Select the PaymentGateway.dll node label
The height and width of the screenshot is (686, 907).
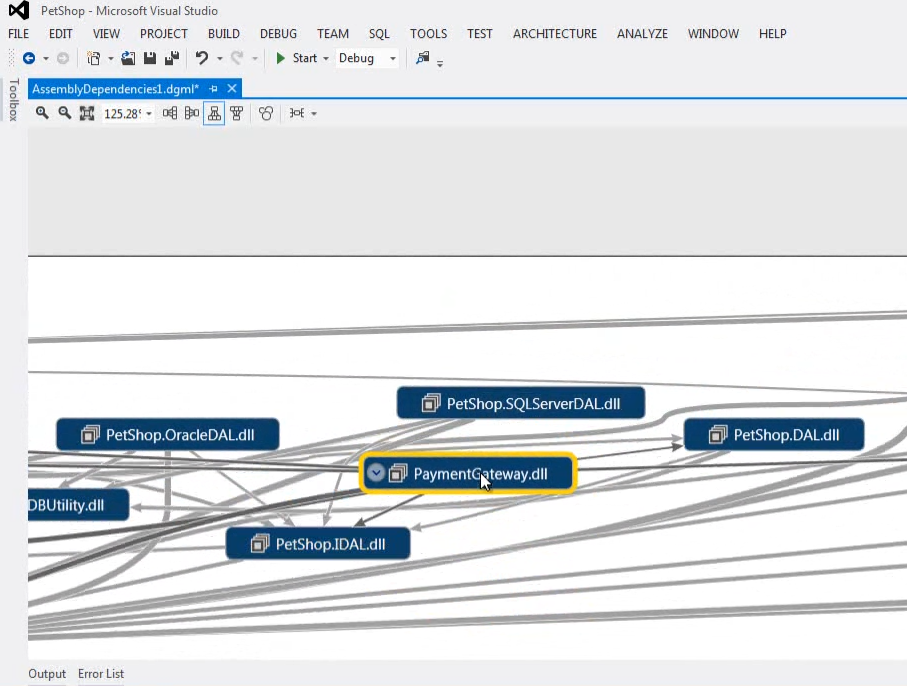coord(480,474)
